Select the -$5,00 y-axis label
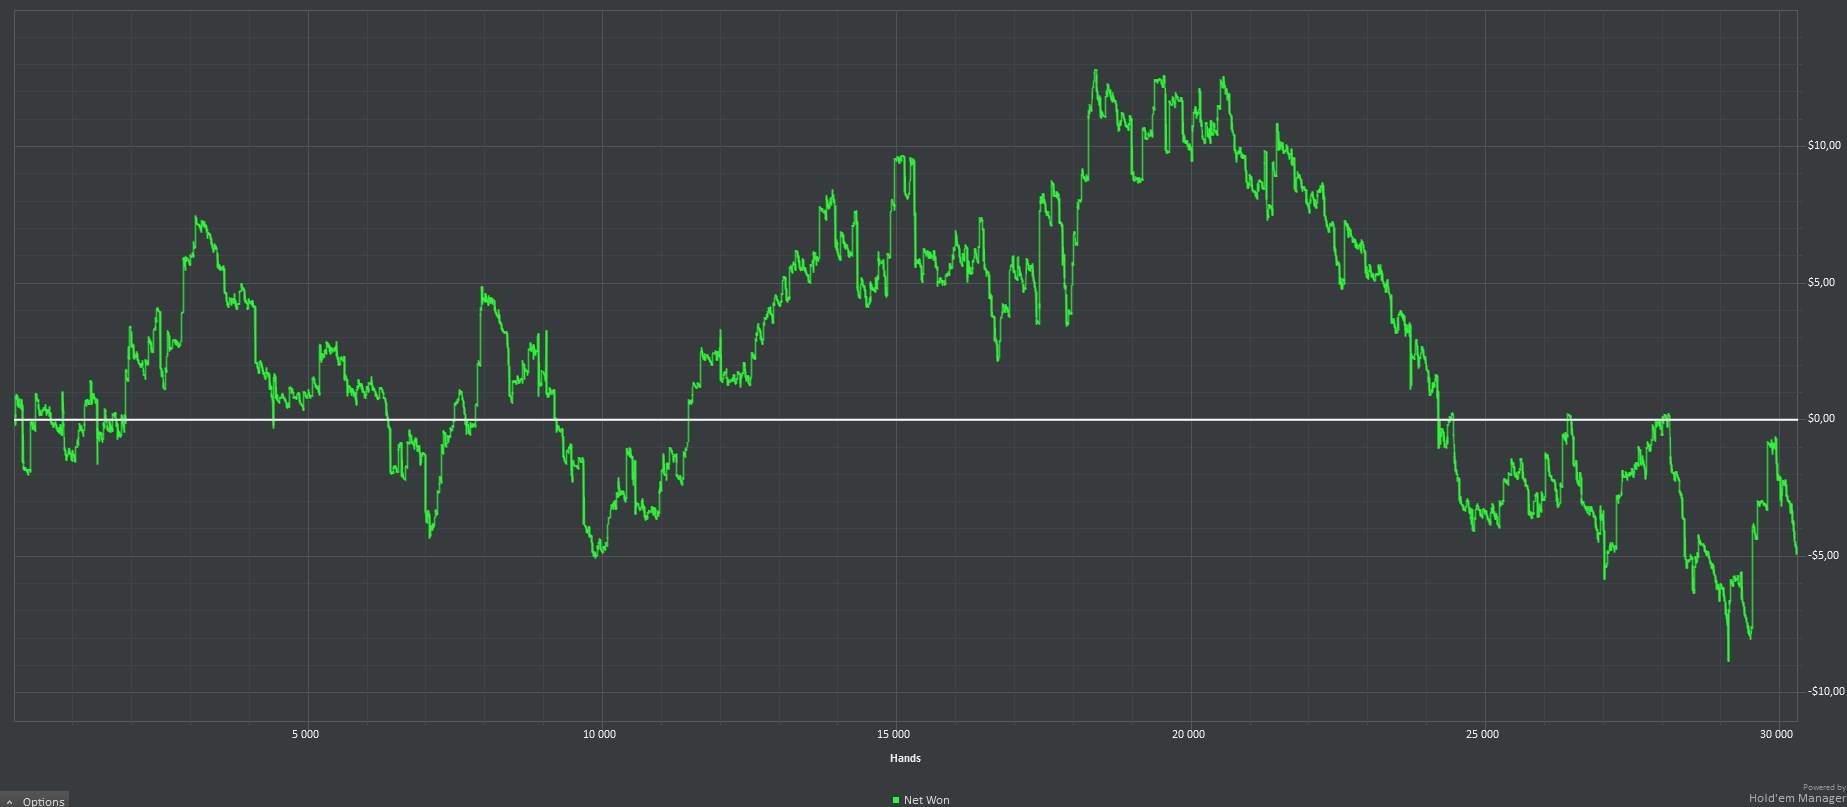 point(1824,555)
